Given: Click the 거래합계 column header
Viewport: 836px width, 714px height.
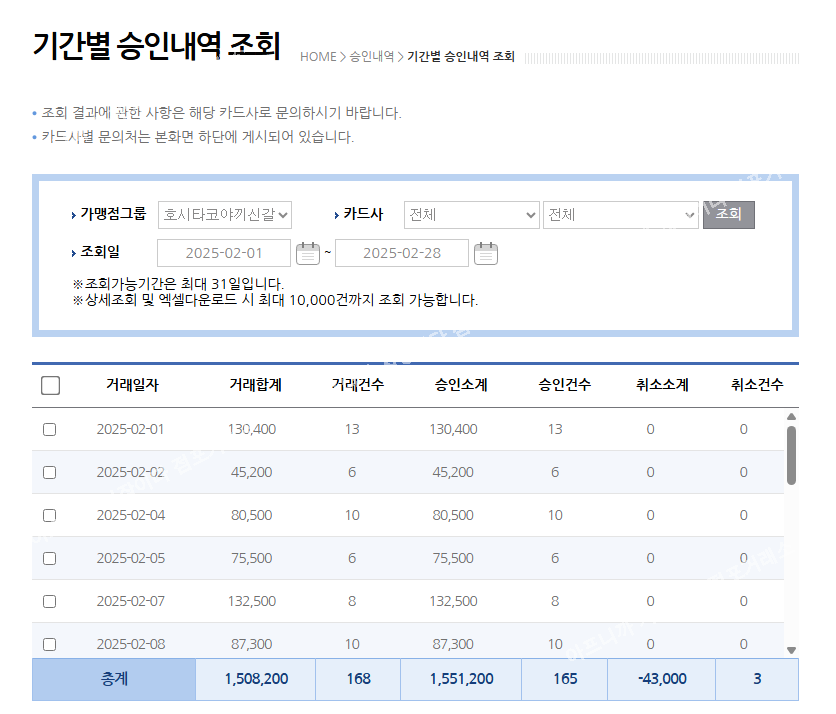Looking at the screenshot, I should tap(255, 385).
